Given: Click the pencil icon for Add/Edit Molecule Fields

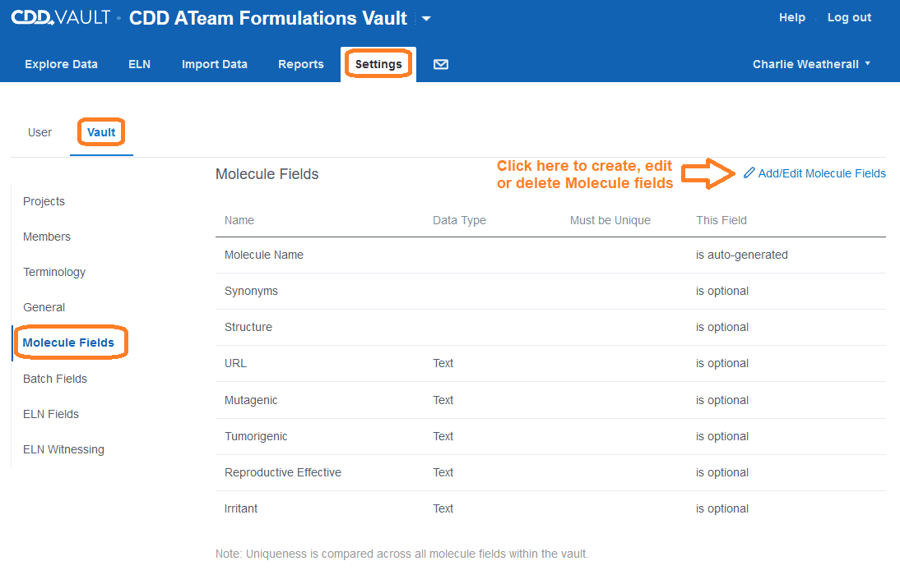Looking at the screenshot, I should pos(748,173).
